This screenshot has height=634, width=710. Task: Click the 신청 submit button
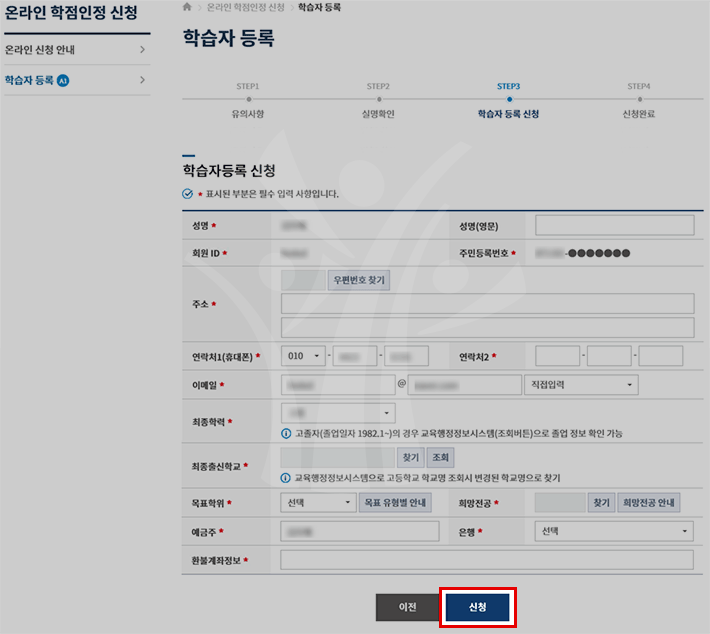pos(477,607)
